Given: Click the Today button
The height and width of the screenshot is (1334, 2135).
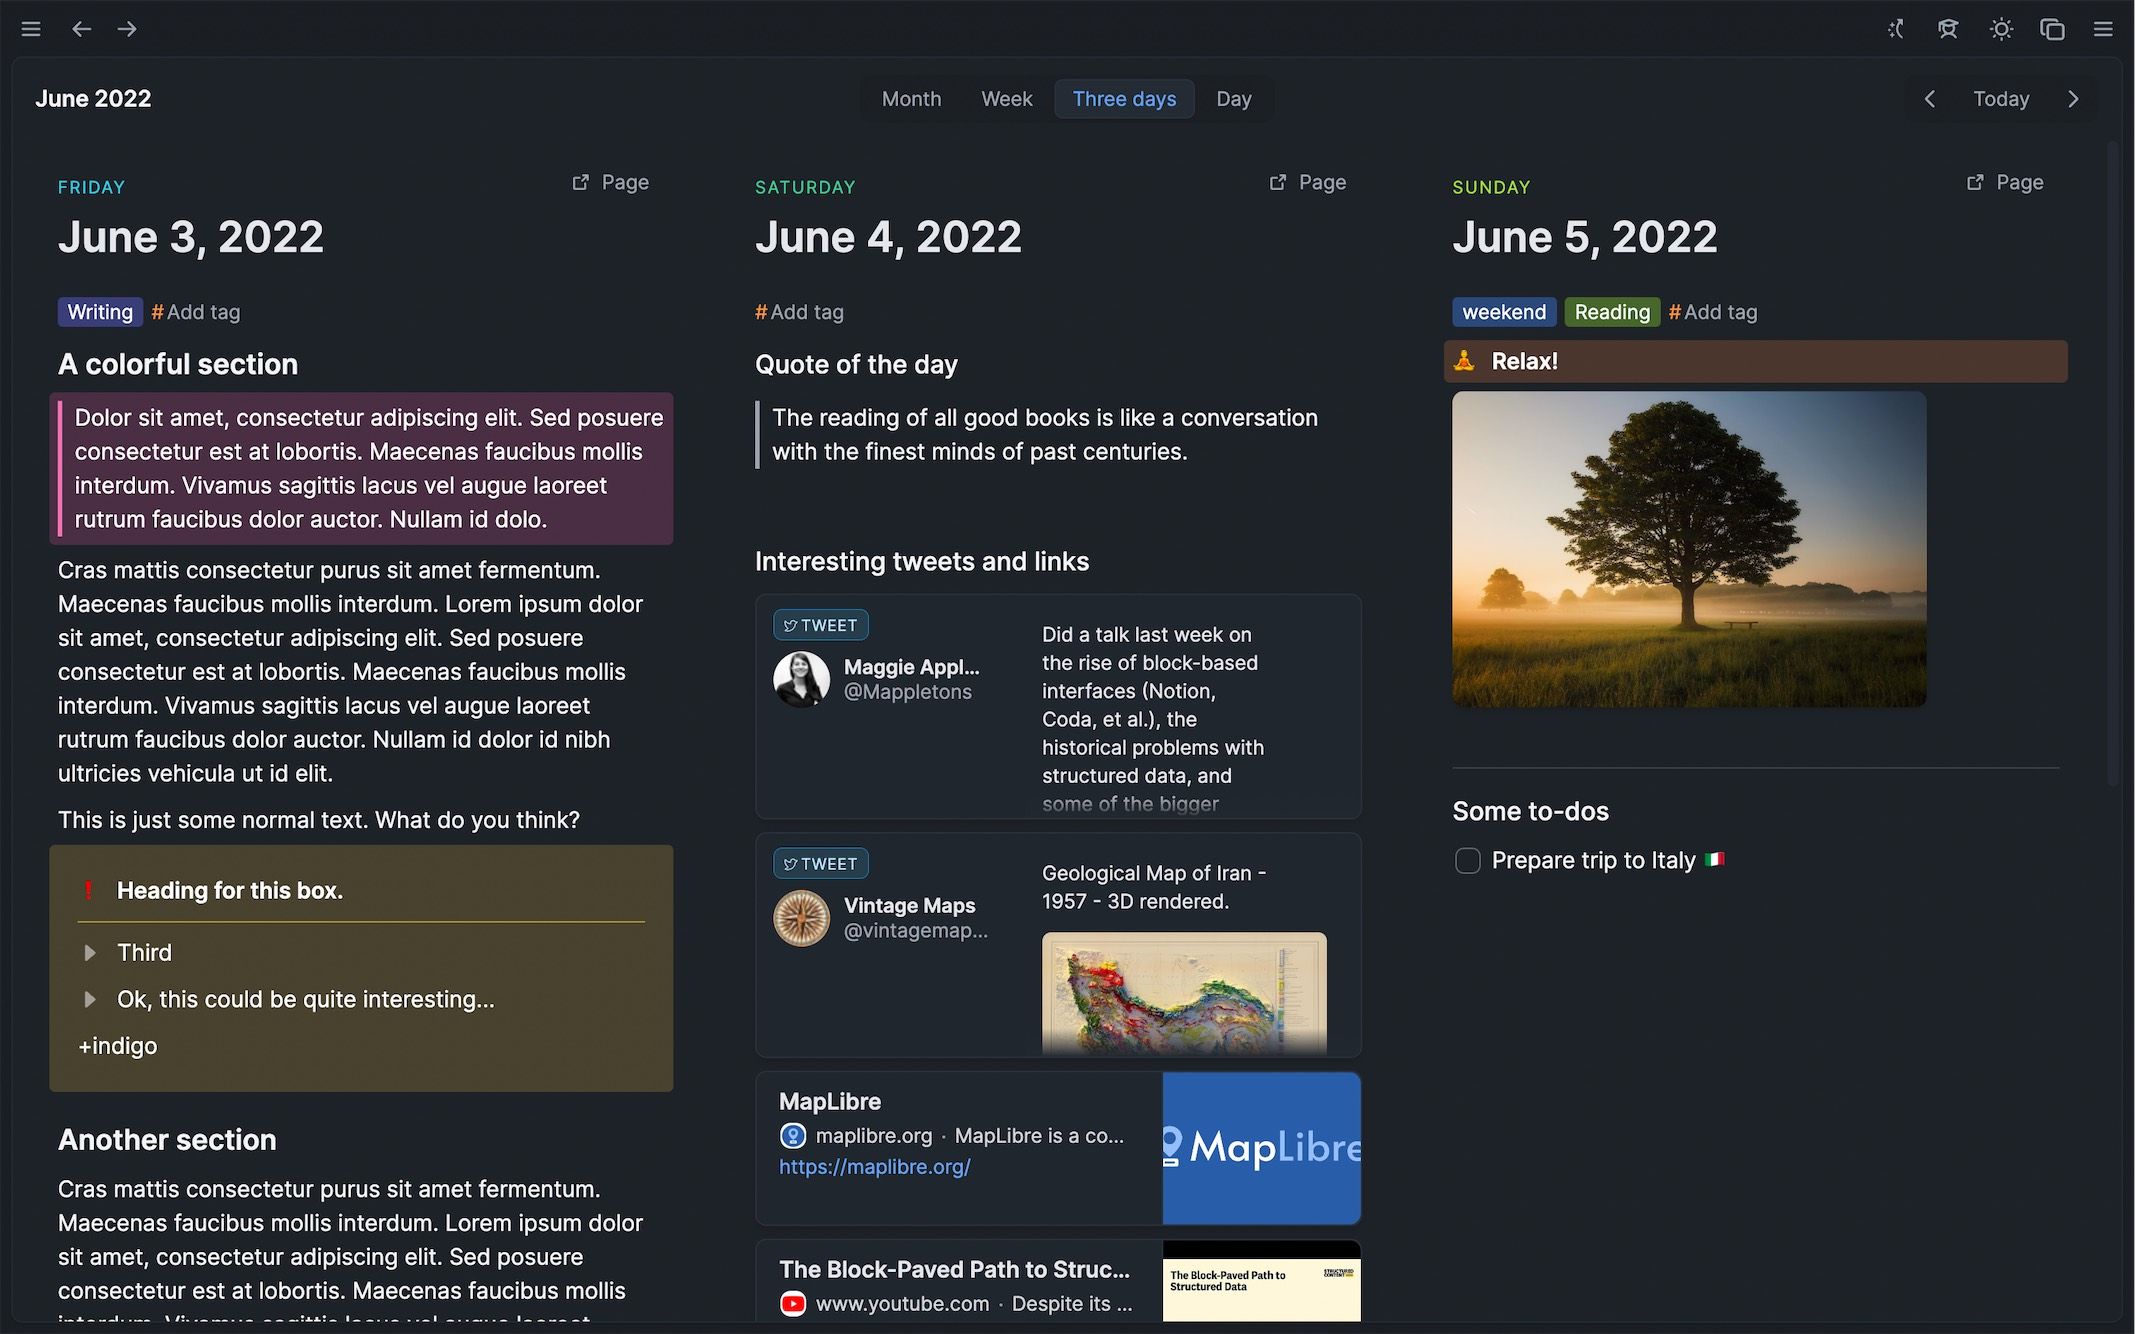Looking at the screenshot, I should tap(2000, 99).
